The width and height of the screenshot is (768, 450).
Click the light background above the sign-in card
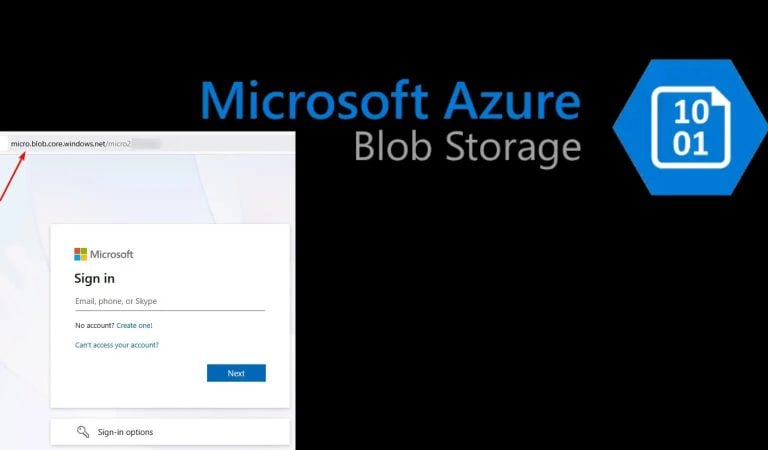(170, 190)
